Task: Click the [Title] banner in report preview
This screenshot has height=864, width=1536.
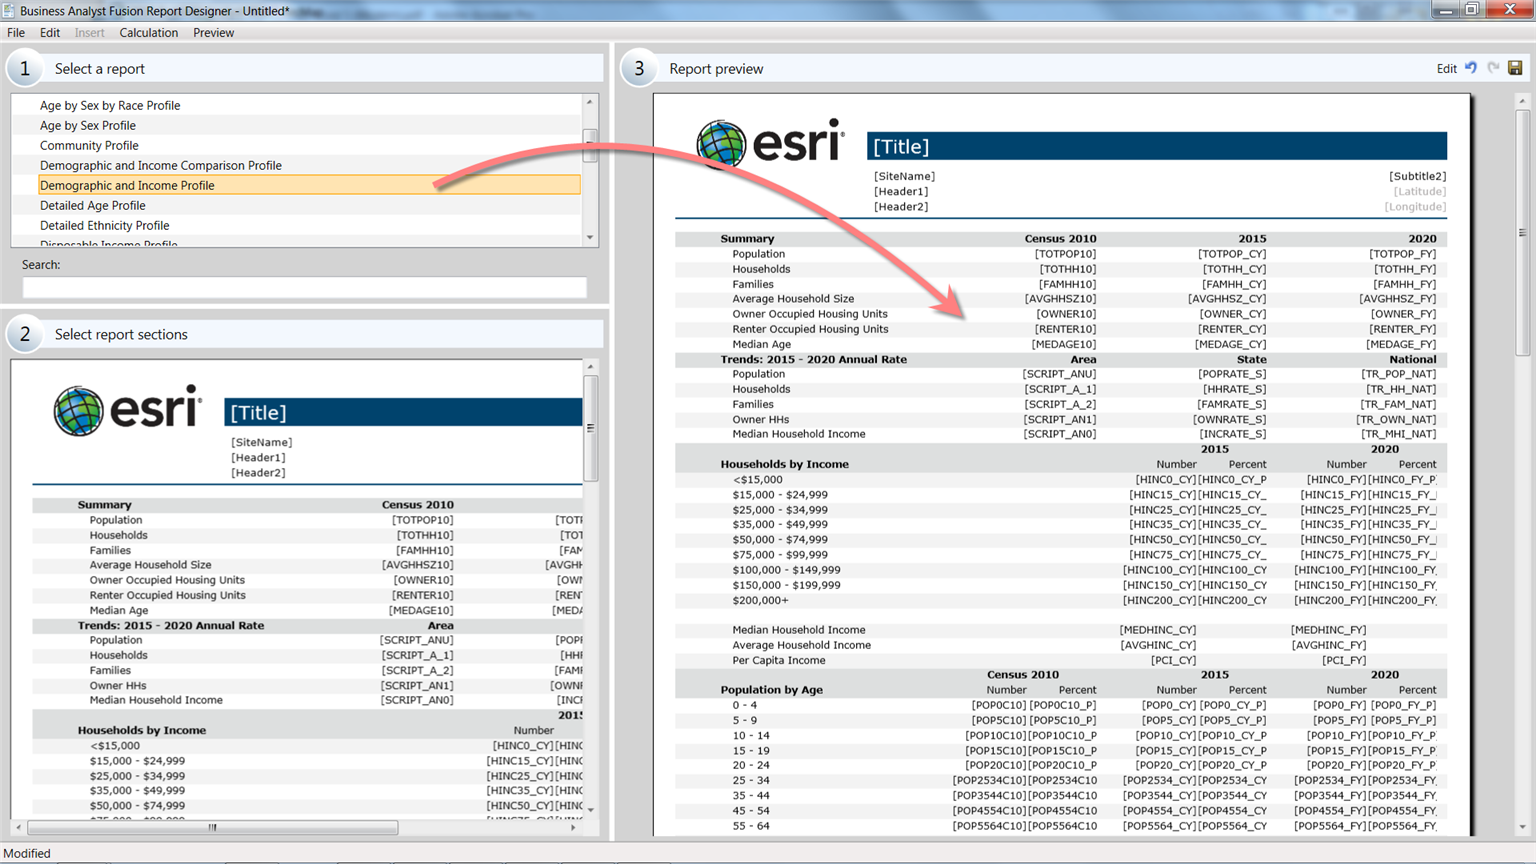Action: tap(1156, 147)
